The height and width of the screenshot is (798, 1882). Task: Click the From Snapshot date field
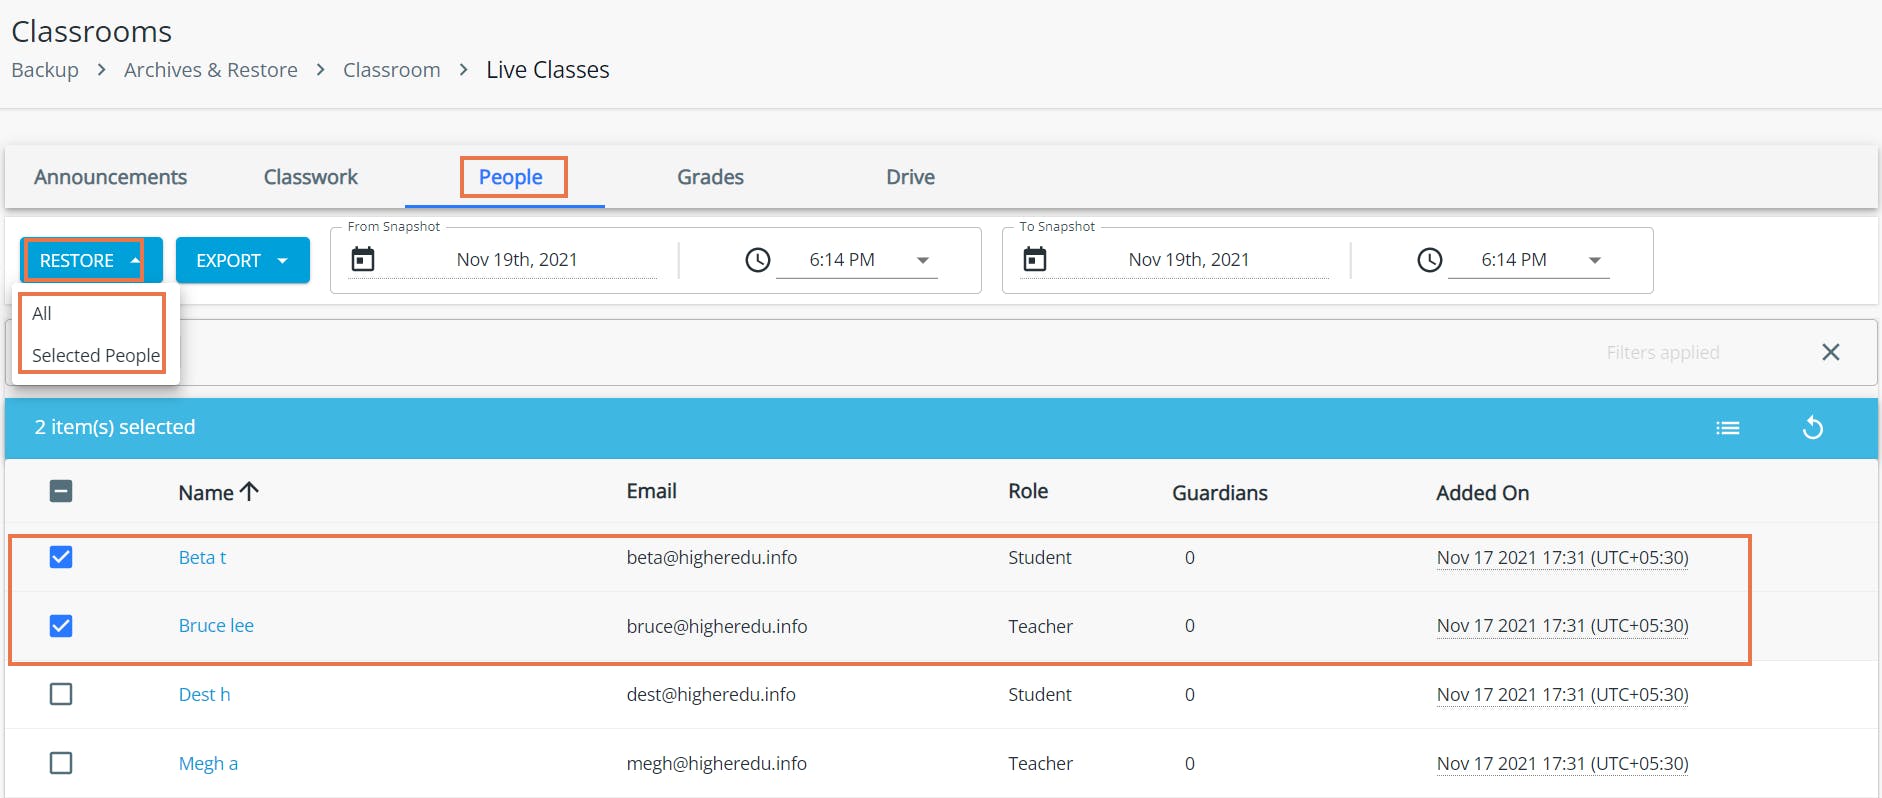click(x=517, y=260)
